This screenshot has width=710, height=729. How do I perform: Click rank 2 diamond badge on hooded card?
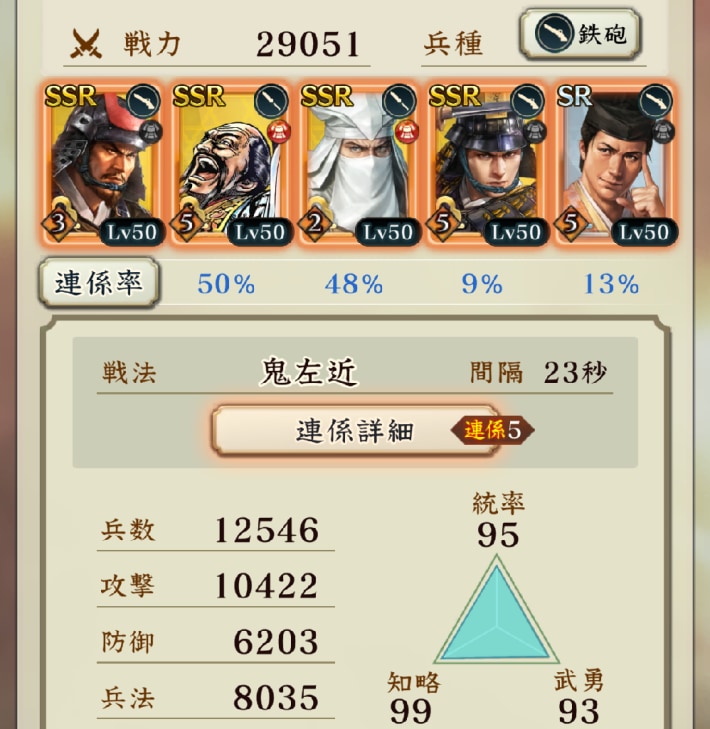pyautogui.click(x=314, y=224)
